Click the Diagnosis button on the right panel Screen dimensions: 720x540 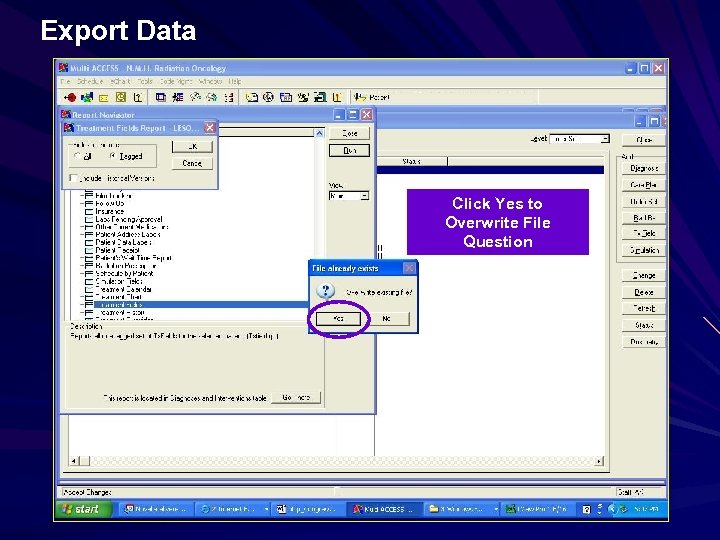(x=644, y=168)
